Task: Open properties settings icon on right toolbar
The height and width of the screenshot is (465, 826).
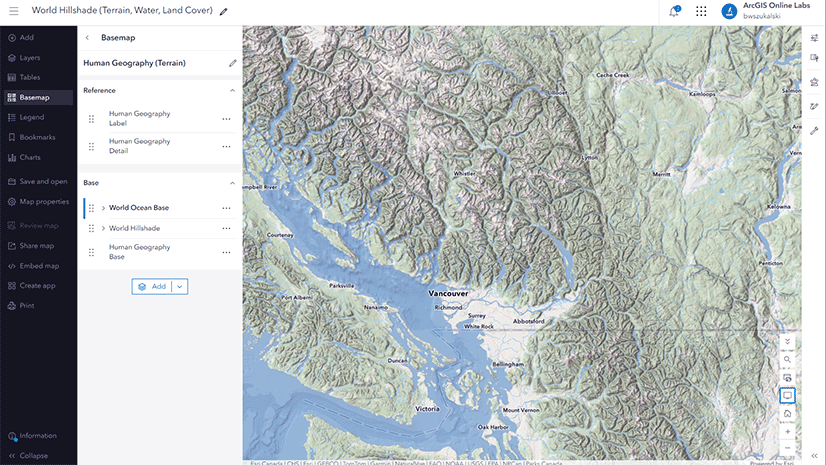Action: [814, 37]
